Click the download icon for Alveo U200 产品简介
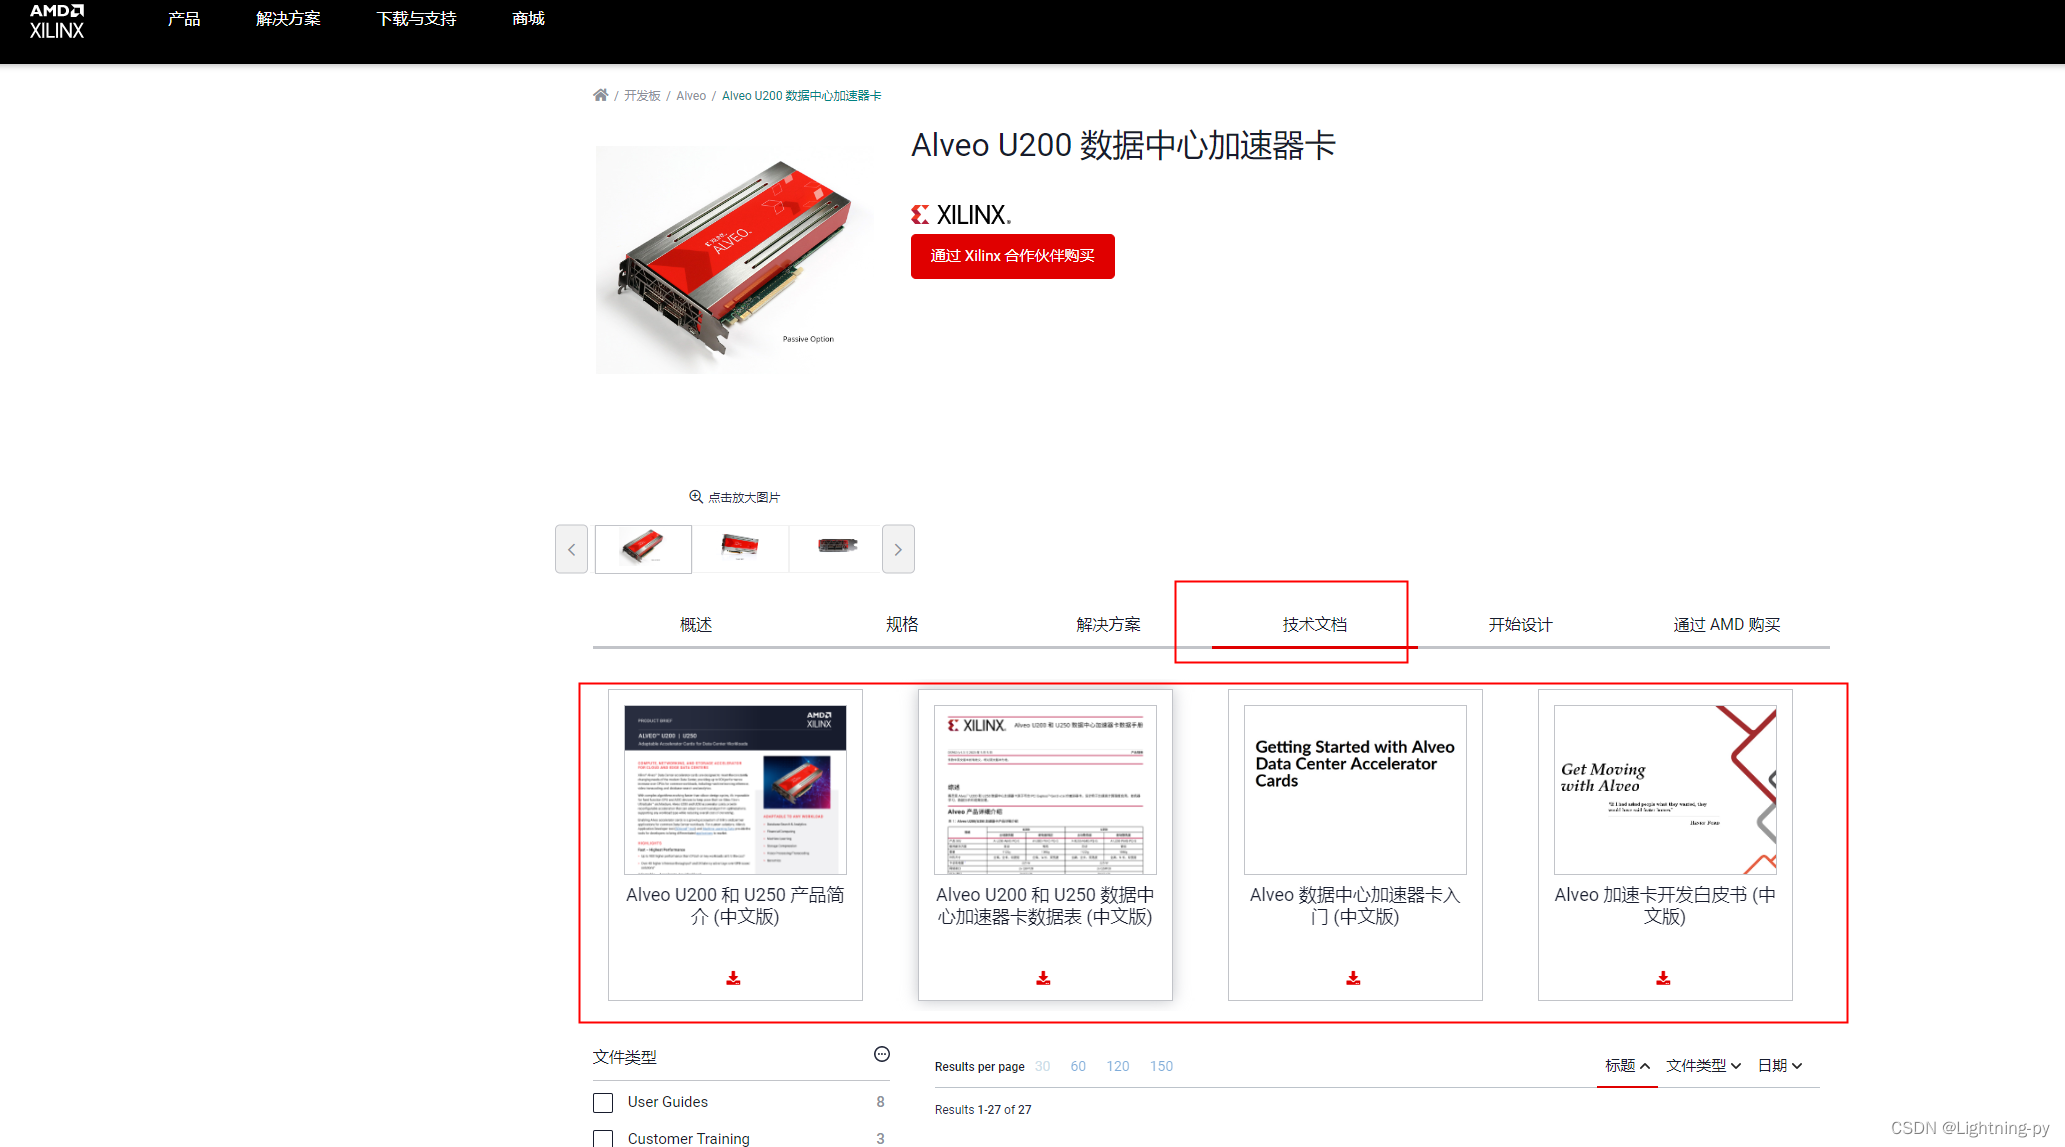This screenshot has height=1147, width=2065. 734,976
